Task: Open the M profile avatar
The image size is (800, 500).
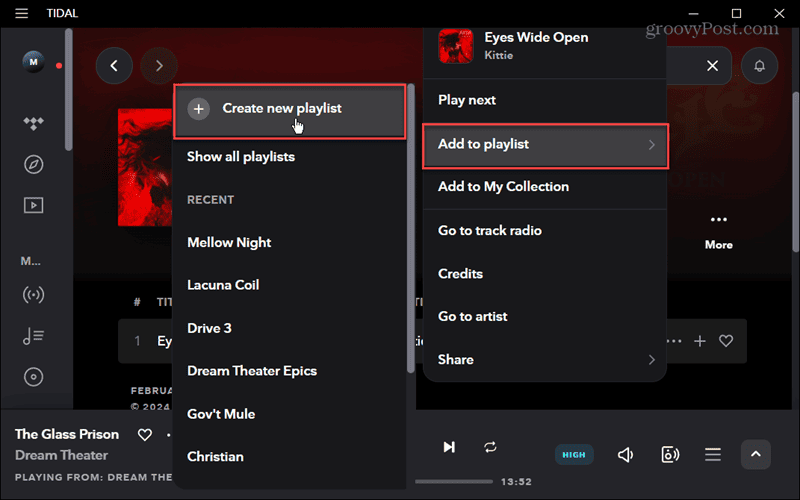Action: [x=34, y=62]
